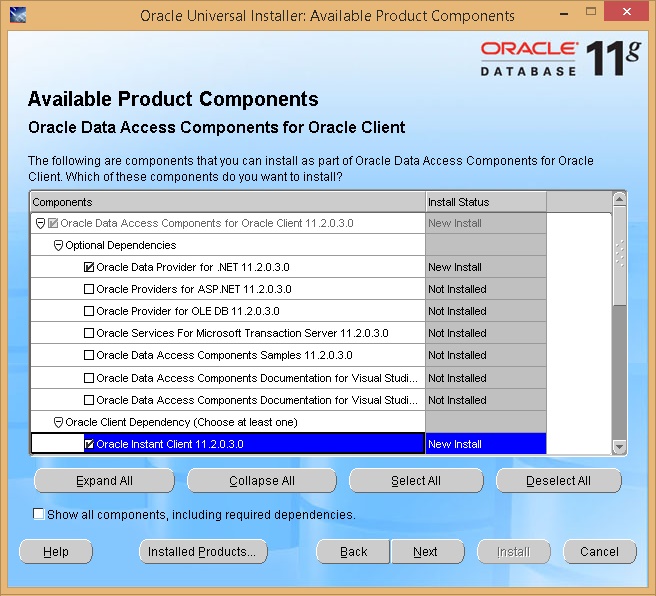Click scrollbar down arrow in components list

pos(619,447)
